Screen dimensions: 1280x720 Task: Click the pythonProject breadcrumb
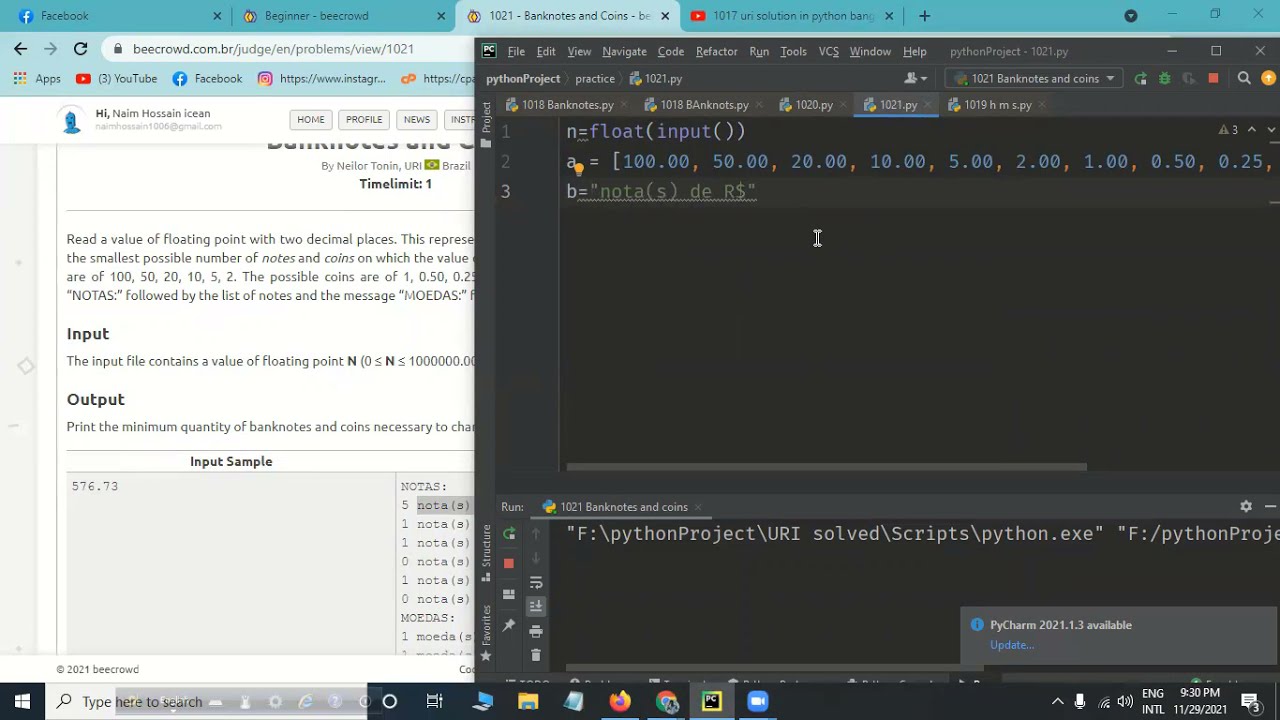523,78
